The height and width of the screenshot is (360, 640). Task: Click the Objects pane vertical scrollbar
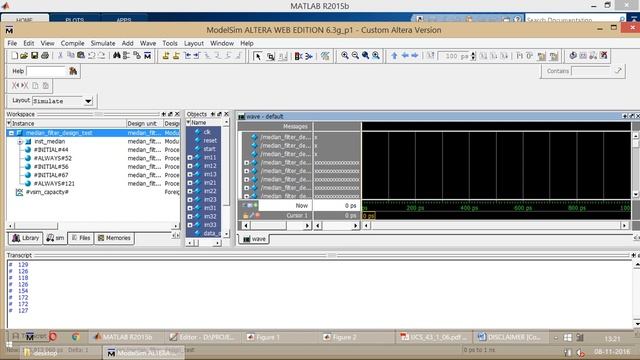coord(226,178)
